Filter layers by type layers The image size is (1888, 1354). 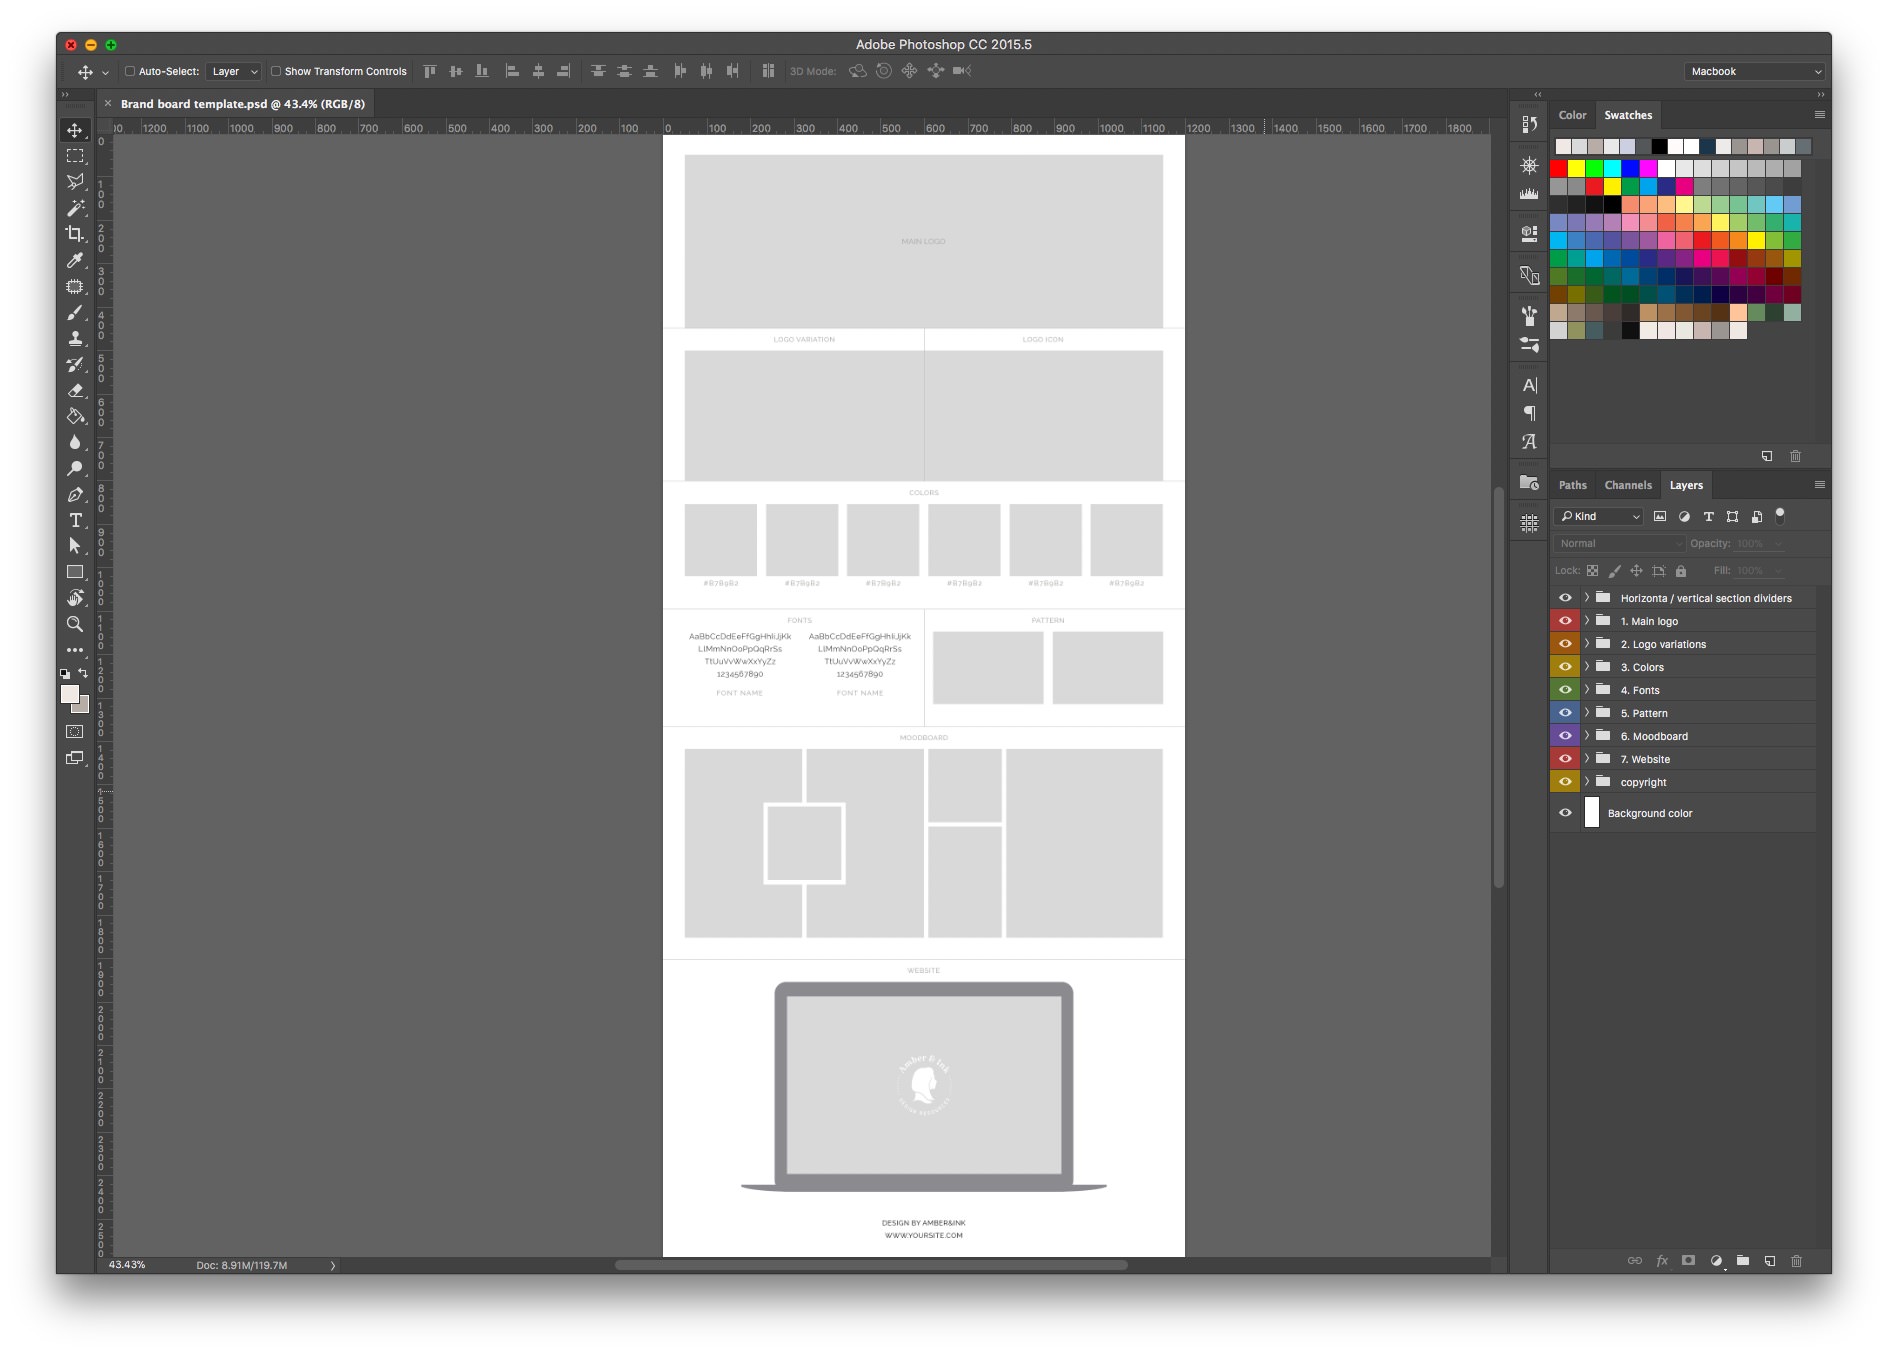pos(1709,517)
